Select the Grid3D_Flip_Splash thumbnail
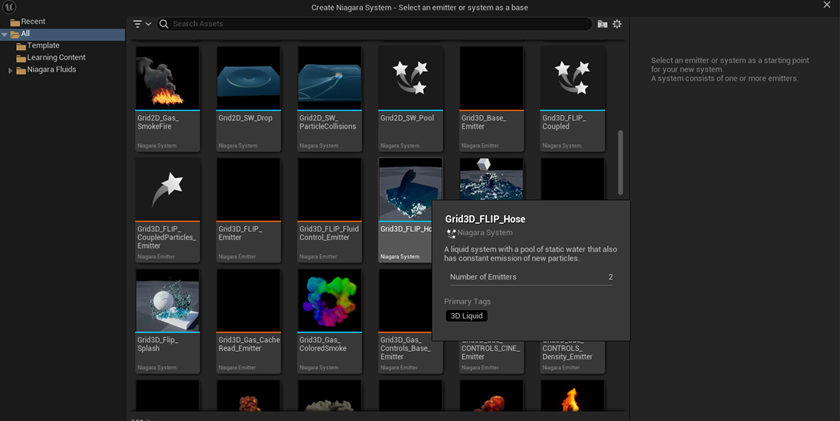Viewport: 840px width, 421px height. tap(168, 301)
